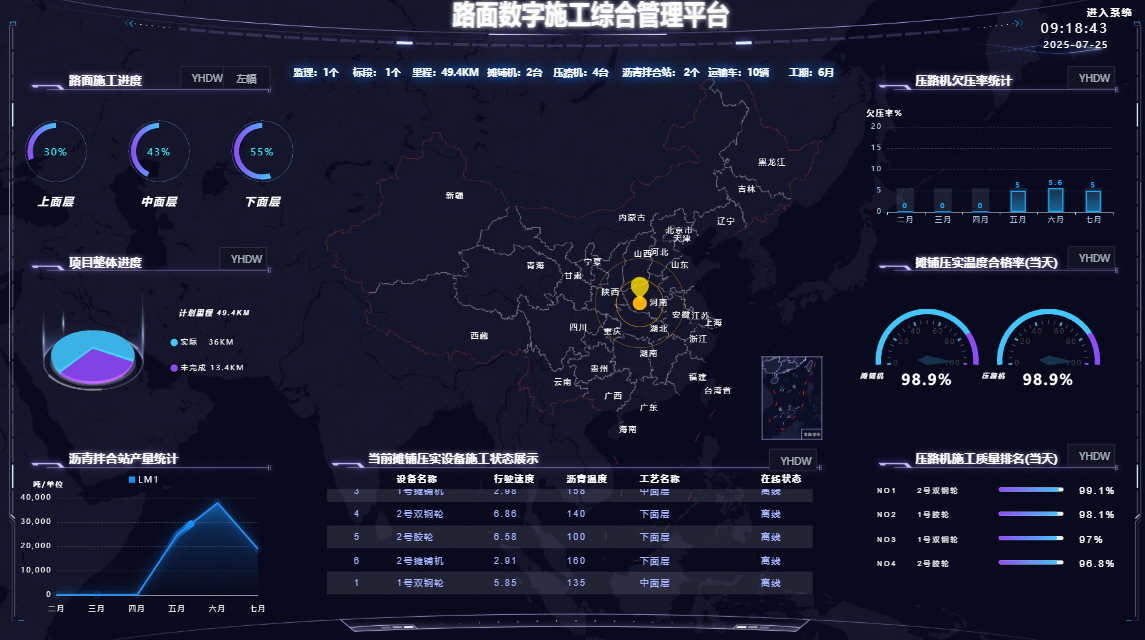The width and height of the screenshot is (1145, 640).
Task: Open YHDW dropdown in 项目整体进度 panel
Action: [x=245, y=259]
